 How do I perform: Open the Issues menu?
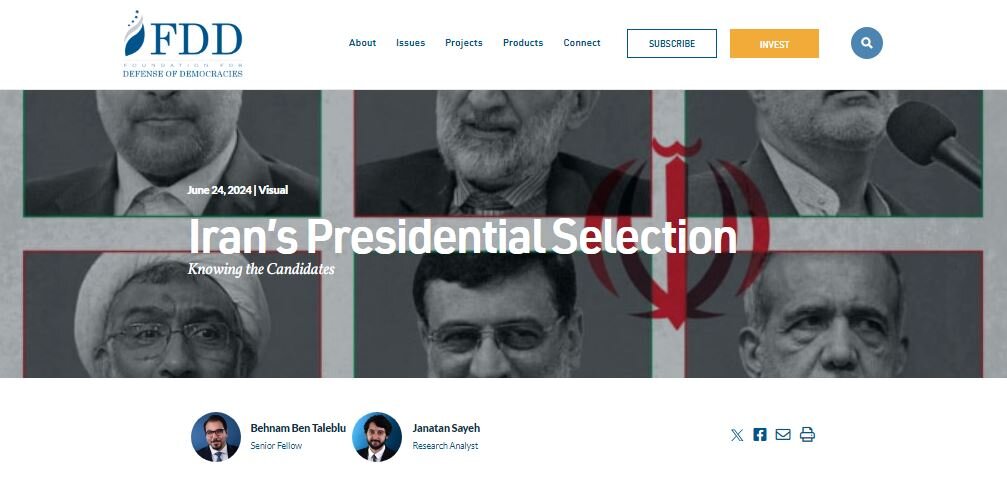click(410, 43)
